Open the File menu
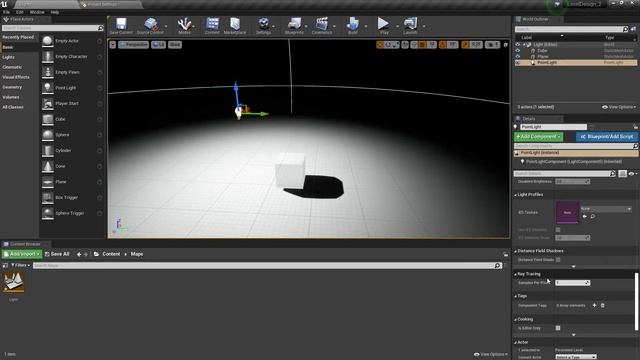Viewport: 640px width, 360px height. coord(7,12)
